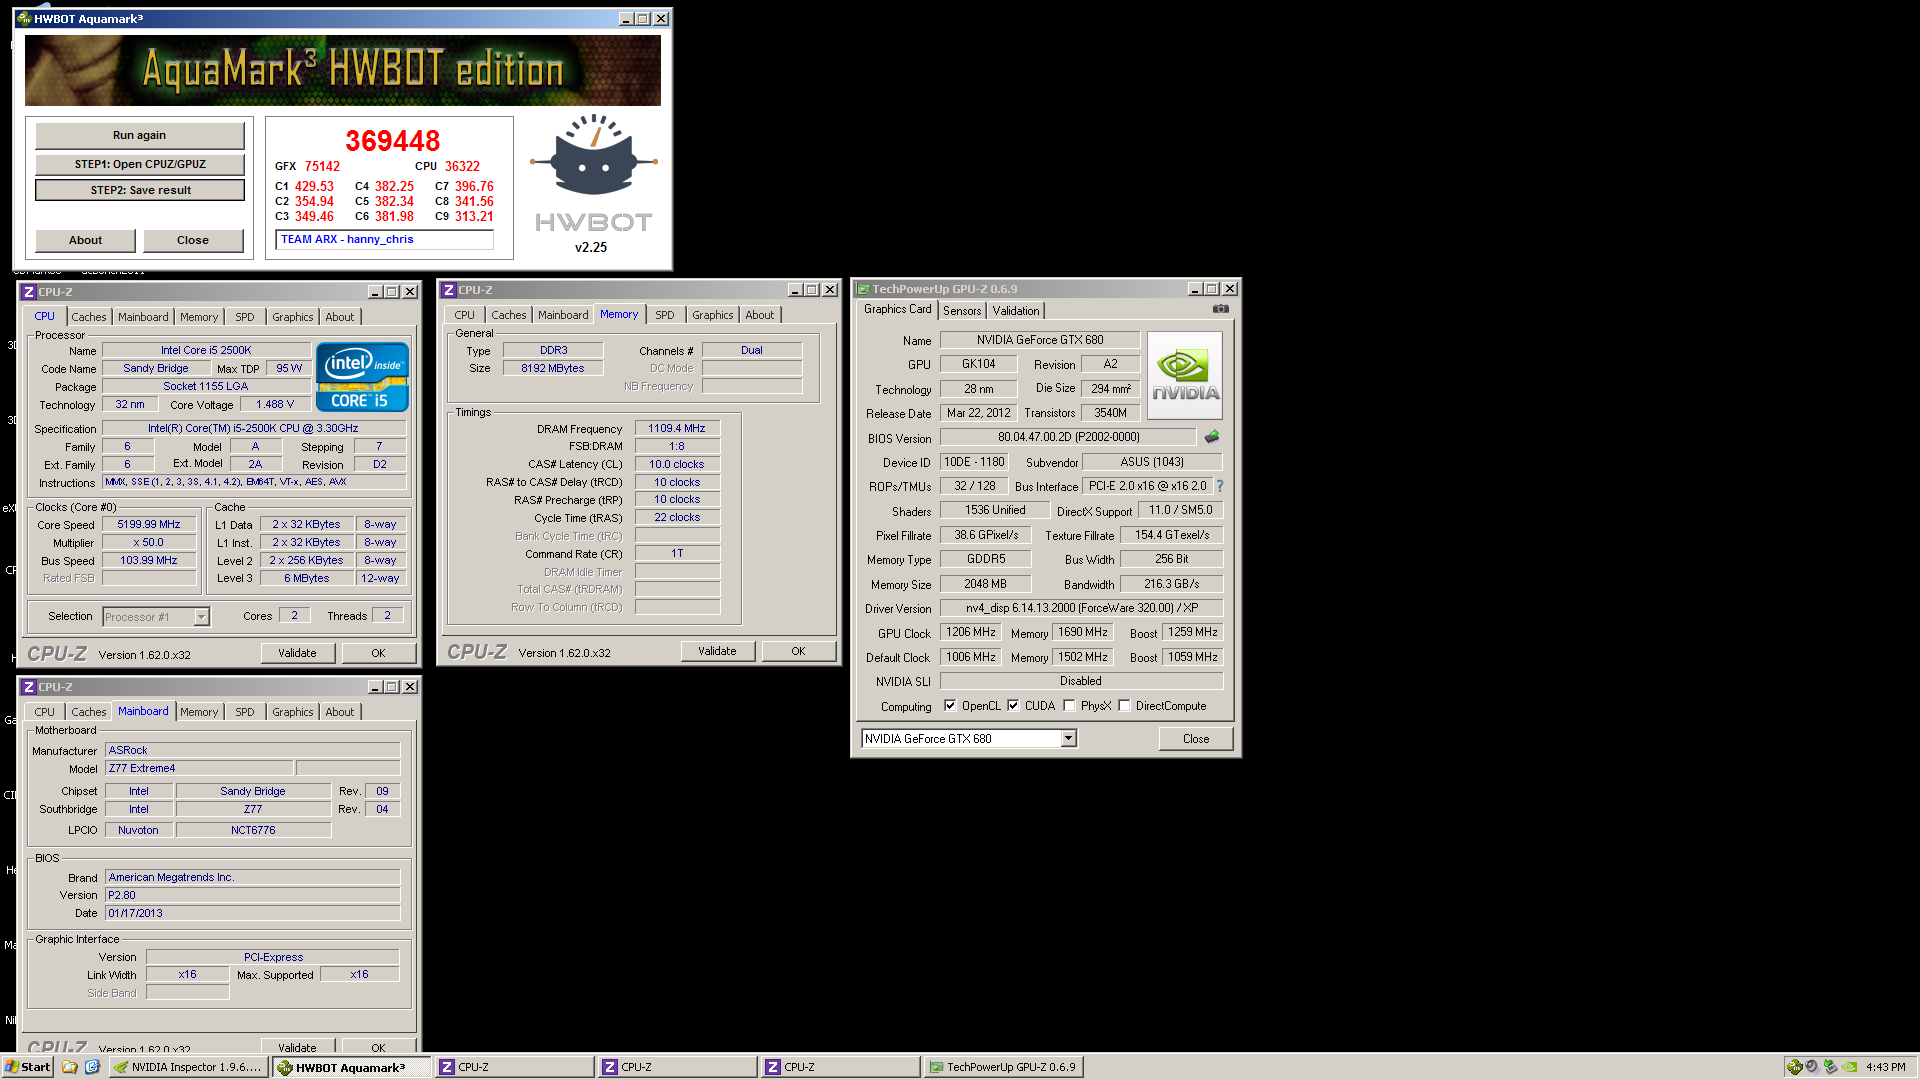The height and width of the screenshot is (1080, 1920).
Task: Click the NVIDIA logo in GPU-Z
Action: pos(1185,375)
